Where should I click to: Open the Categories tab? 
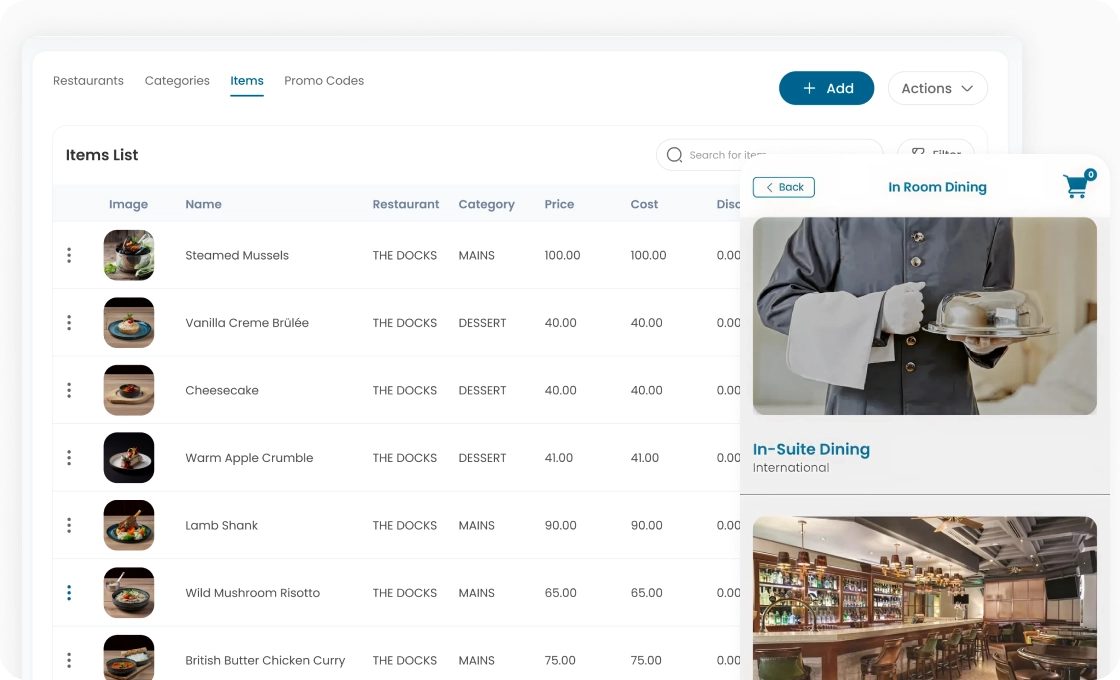[x=177, y=81]
